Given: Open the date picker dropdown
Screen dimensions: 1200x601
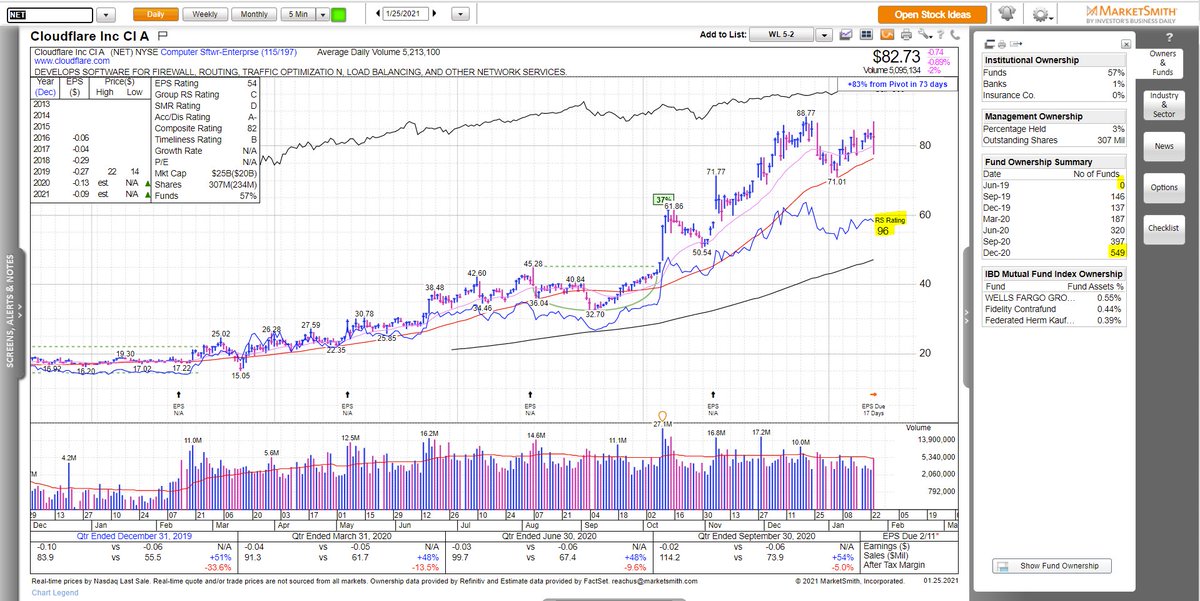Looking at the screenshot, I should (x=460, y=15).
